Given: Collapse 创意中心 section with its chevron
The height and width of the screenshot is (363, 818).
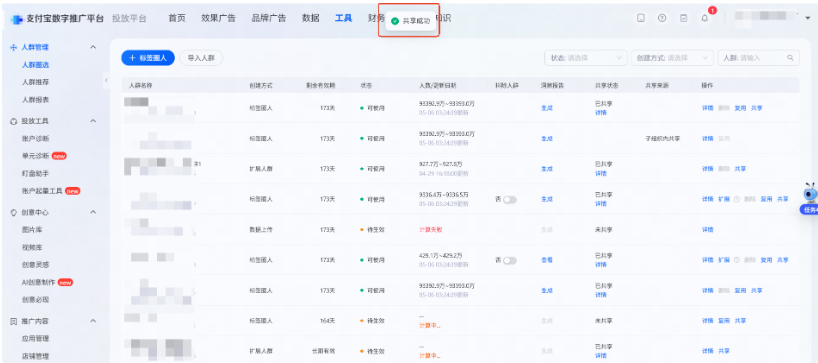Looking at the screenshot, I should 93,212.
